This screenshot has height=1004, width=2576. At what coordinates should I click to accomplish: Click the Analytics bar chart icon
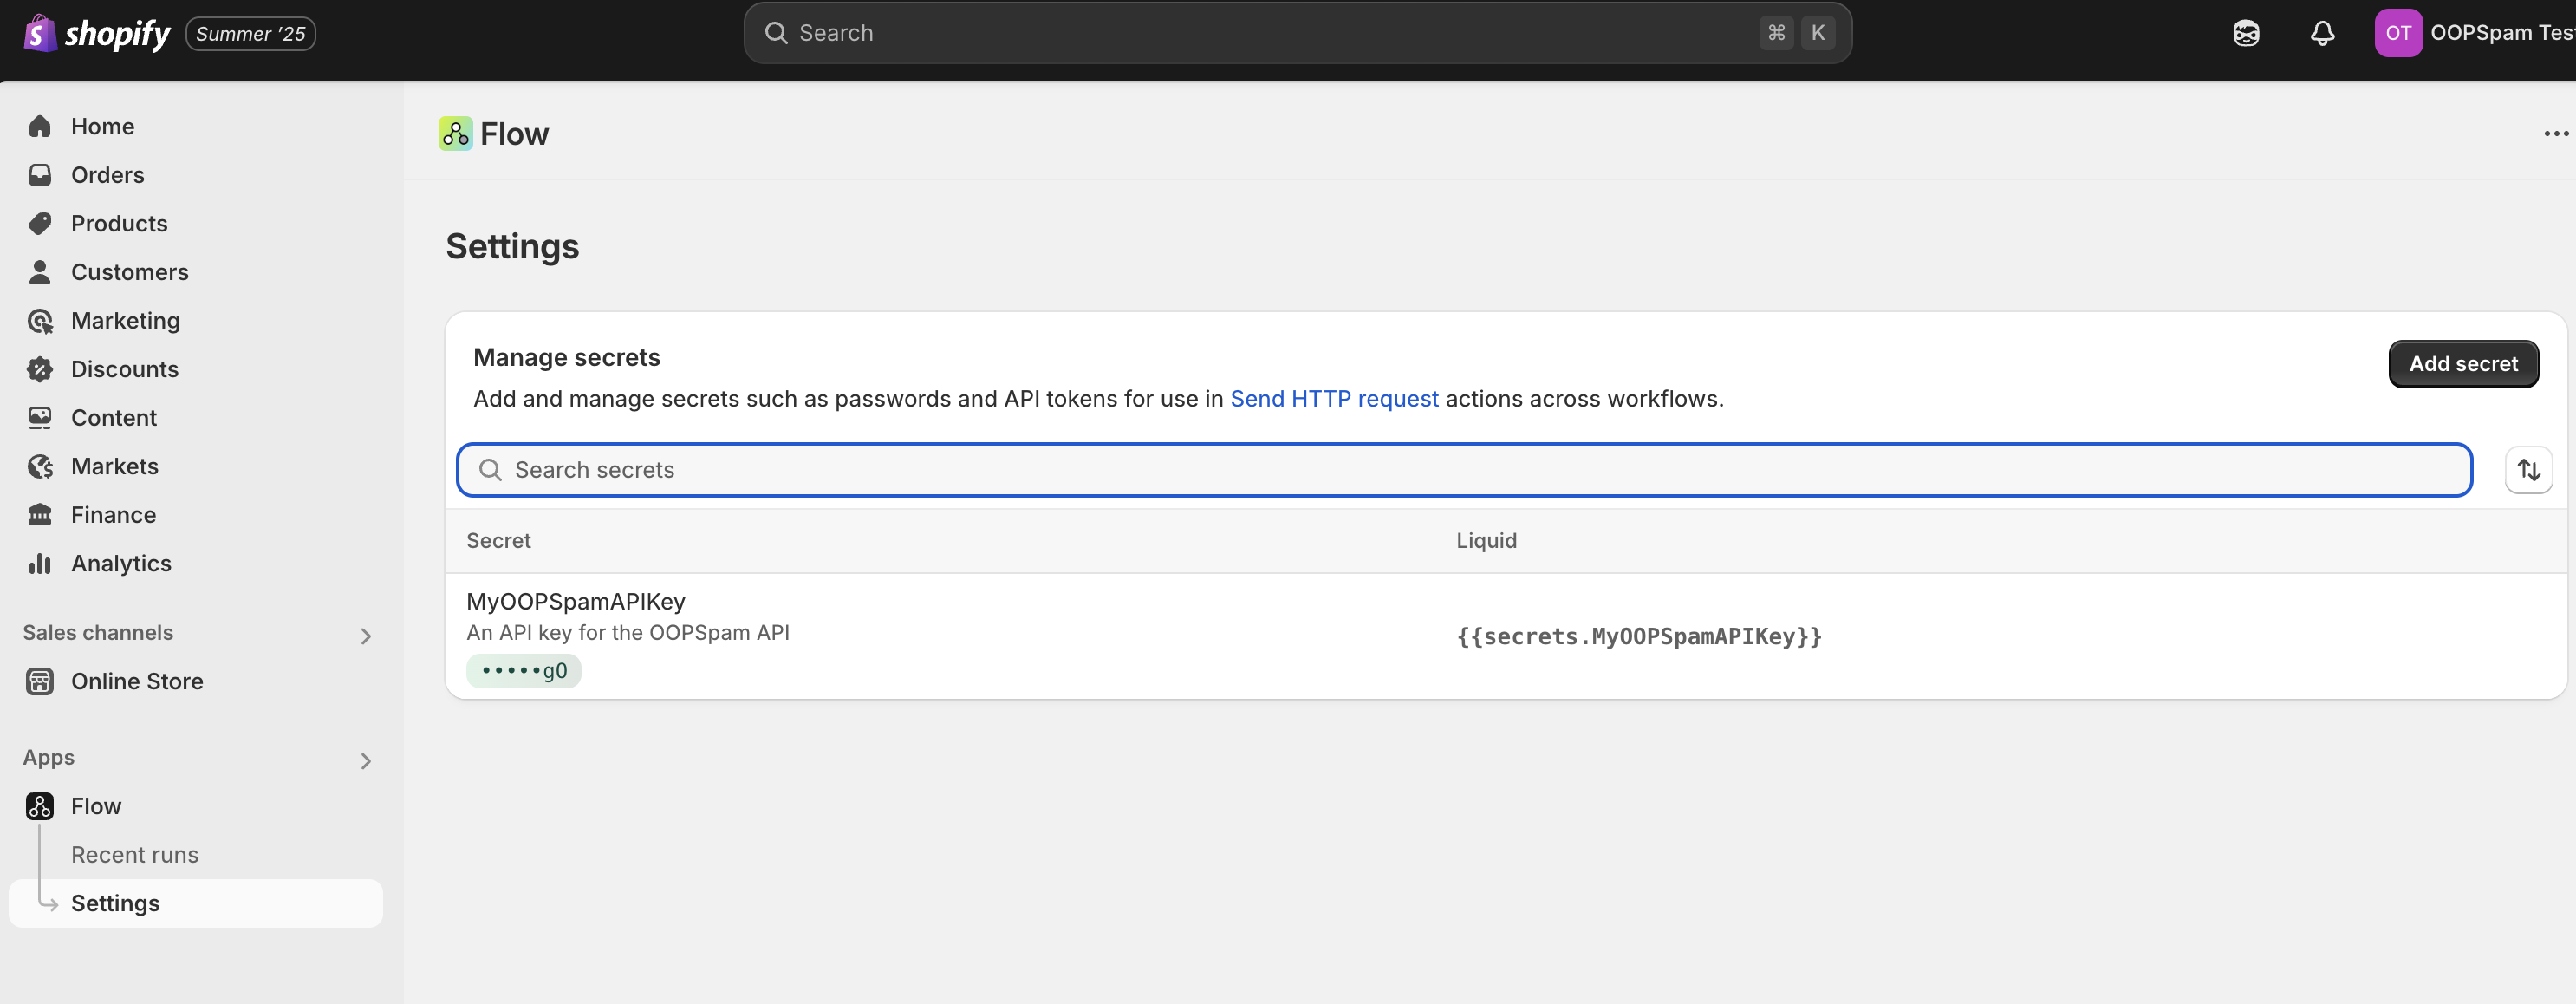[40, 563]
